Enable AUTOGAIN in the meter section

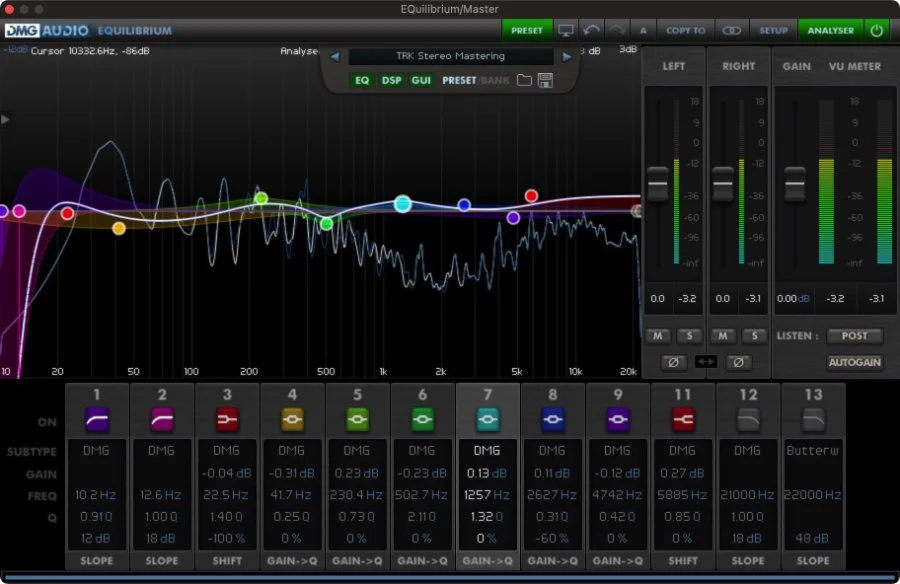(855, 362)
